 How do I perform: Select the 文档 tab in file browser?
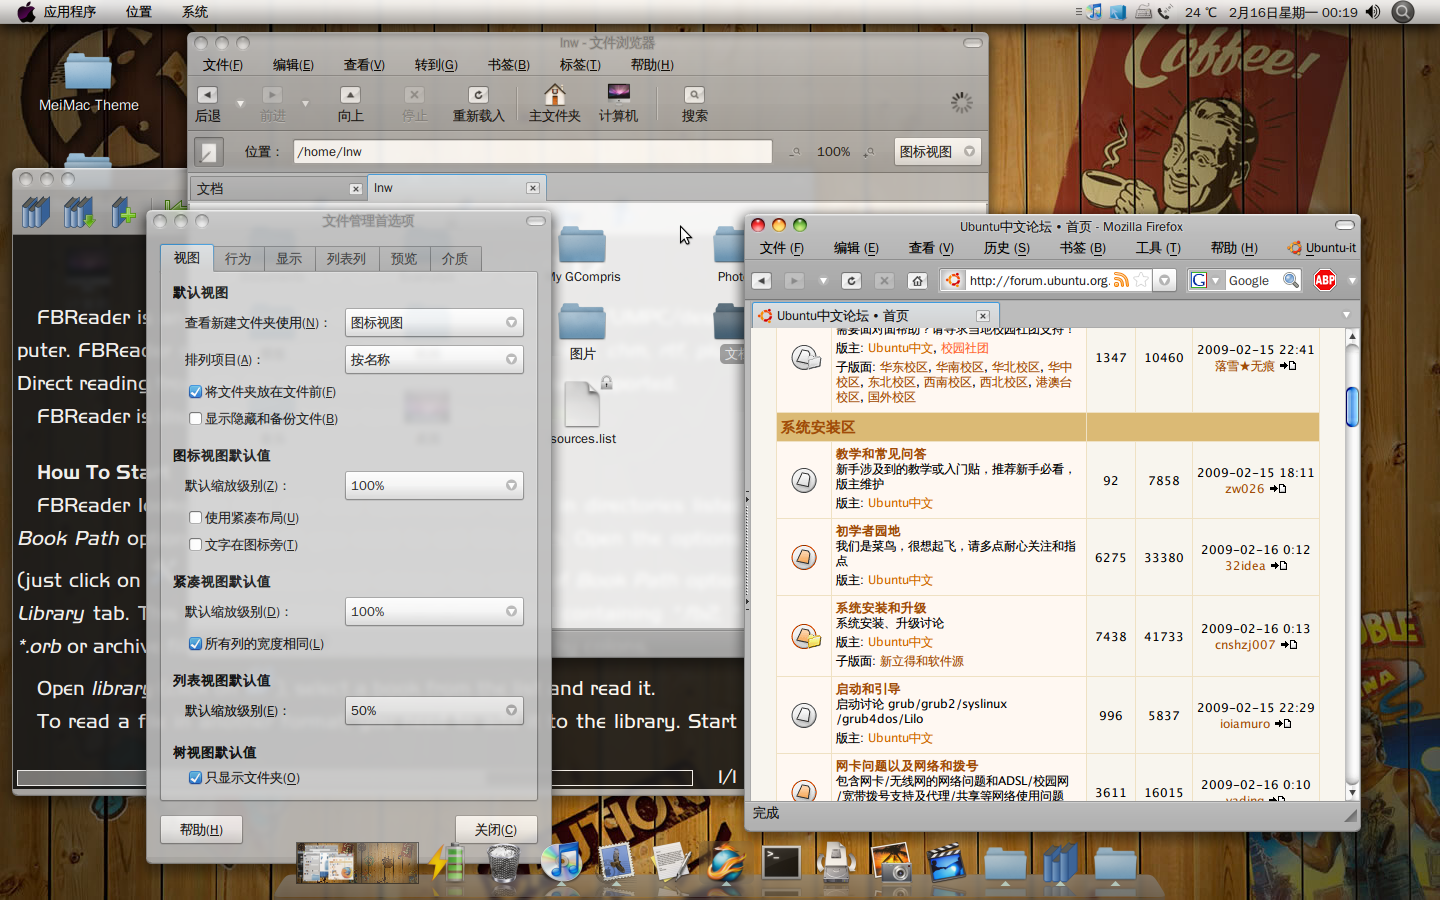coord(277,188)
